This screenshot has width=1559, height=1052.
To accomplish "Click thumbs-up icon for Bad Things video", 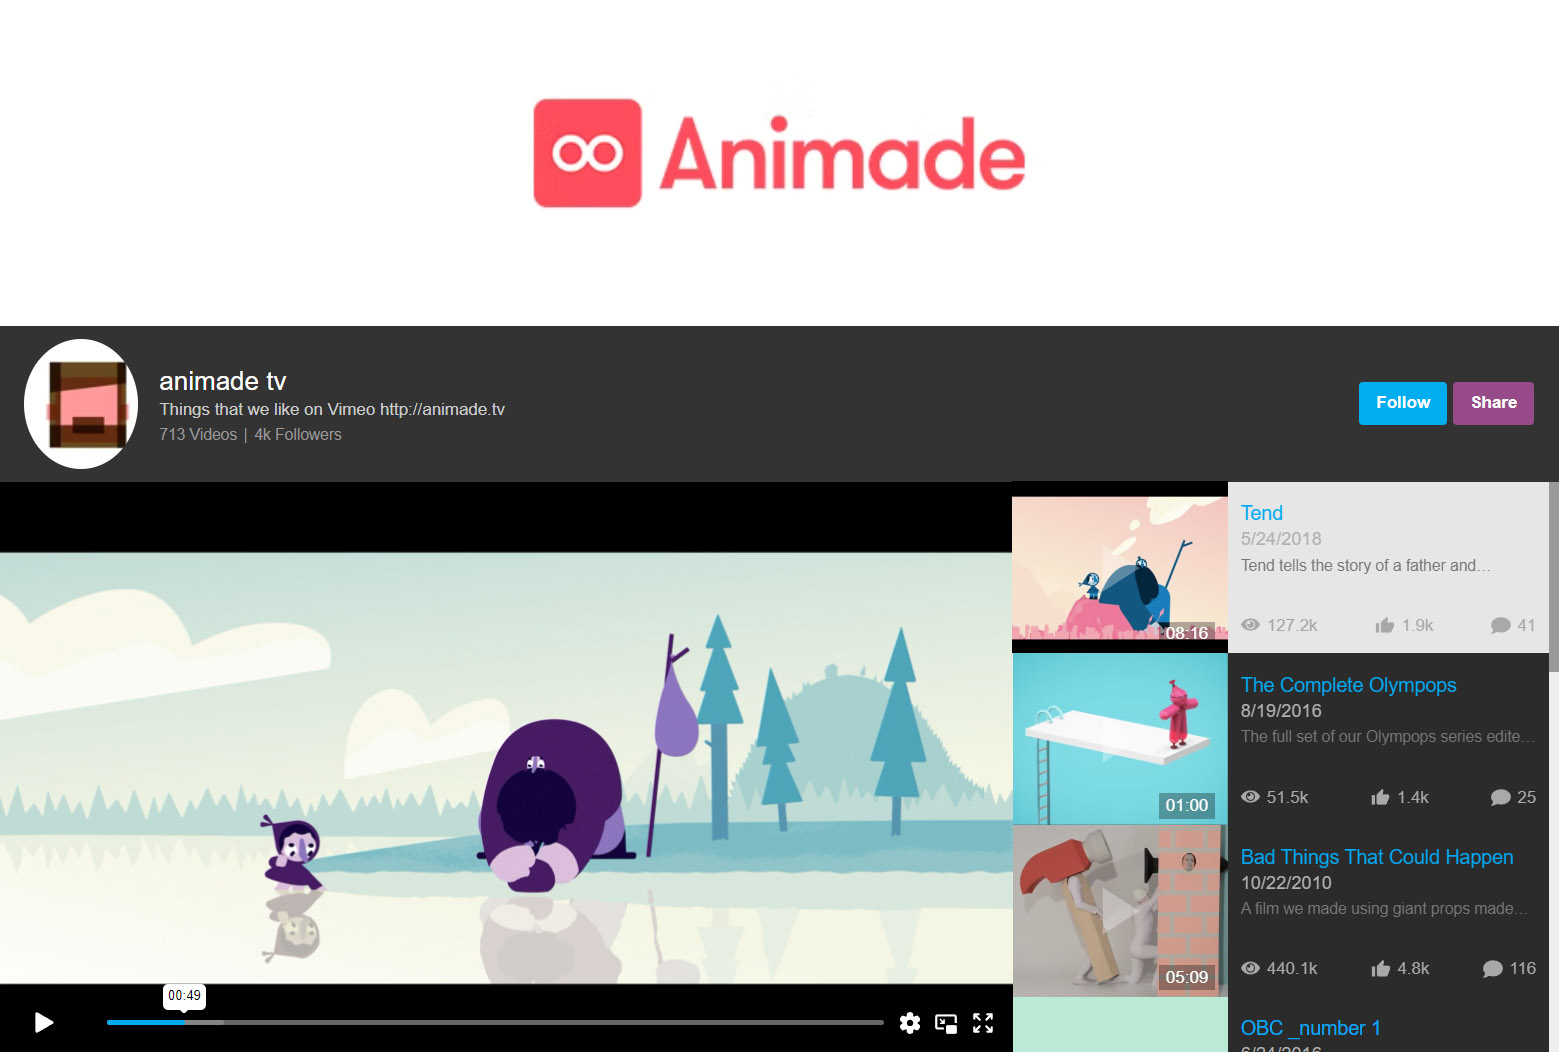I will click(1380, 968).
